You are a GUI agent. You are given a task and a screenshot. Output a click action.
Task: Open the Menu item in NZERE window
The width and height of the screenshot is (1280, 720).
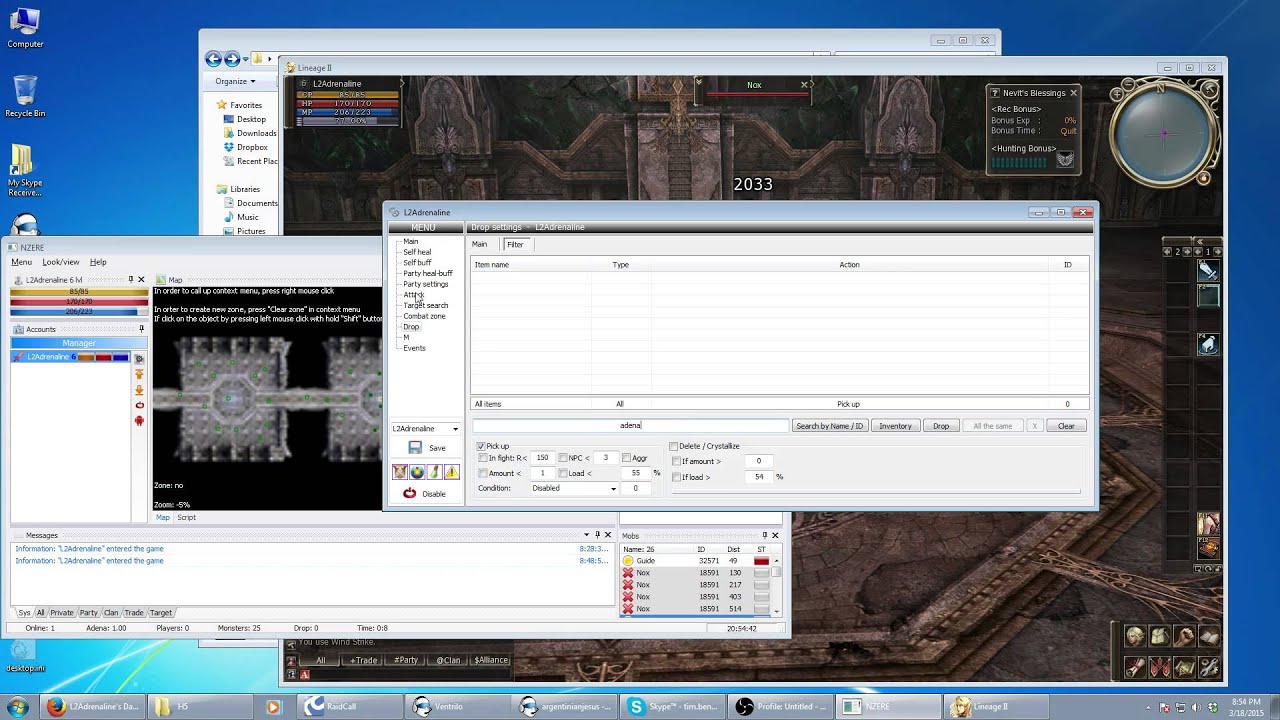point(21,262)
